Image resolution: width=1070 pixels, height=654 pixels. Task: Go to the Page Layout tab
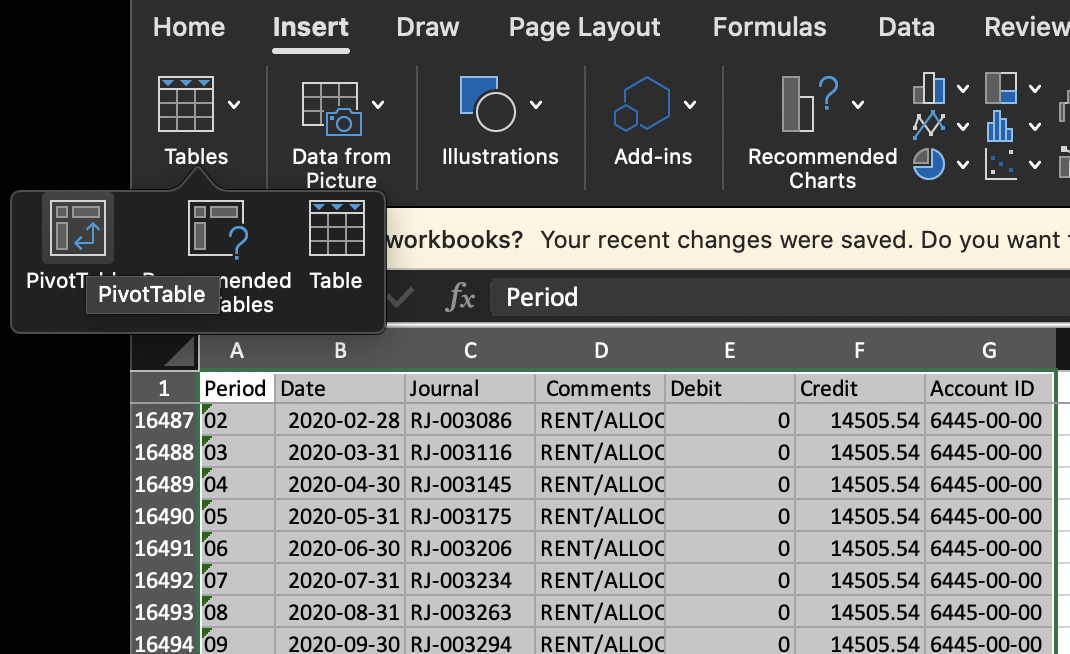pos(584,27)
